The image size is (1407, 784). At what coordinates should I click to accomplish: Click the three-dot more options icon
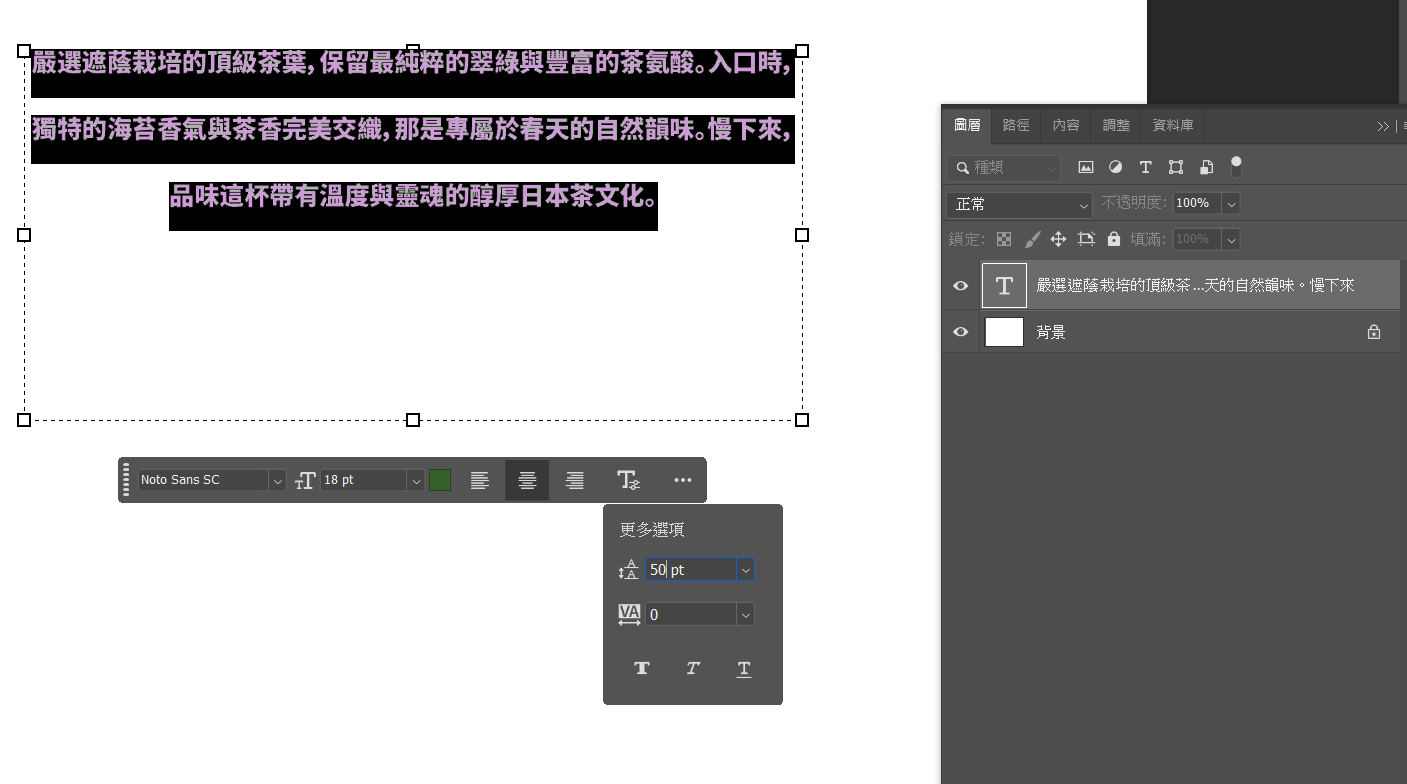(683, 480)
